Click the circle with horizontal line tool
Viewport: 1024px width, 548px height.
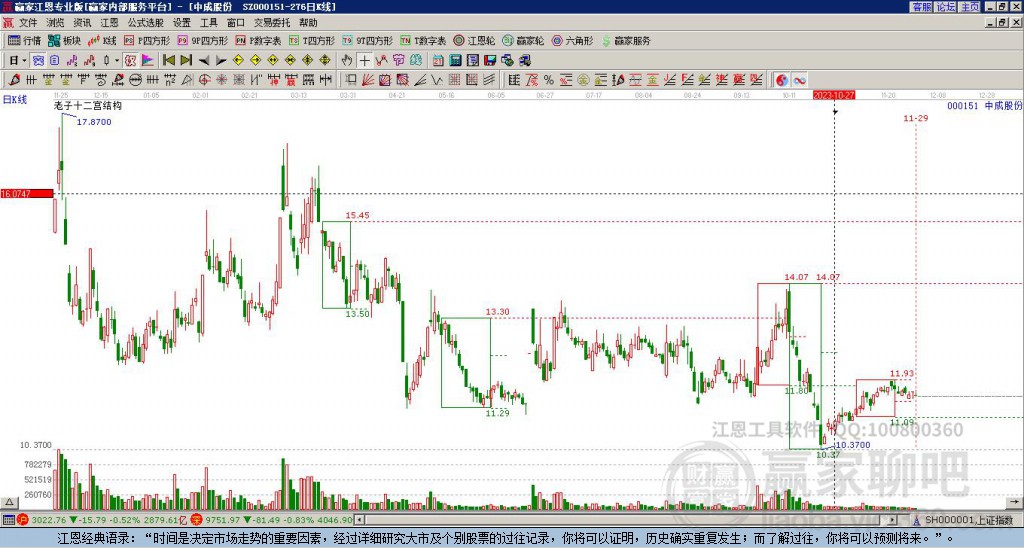[x=135, y=80]
